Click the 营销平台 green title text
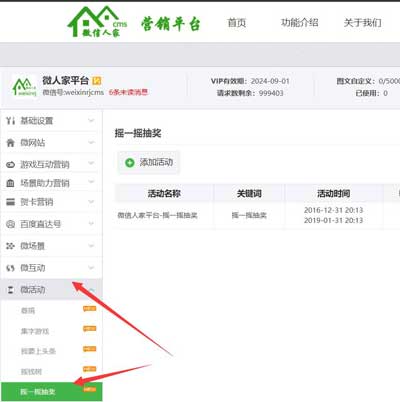The image size is (400, 402). pos(170,24)
